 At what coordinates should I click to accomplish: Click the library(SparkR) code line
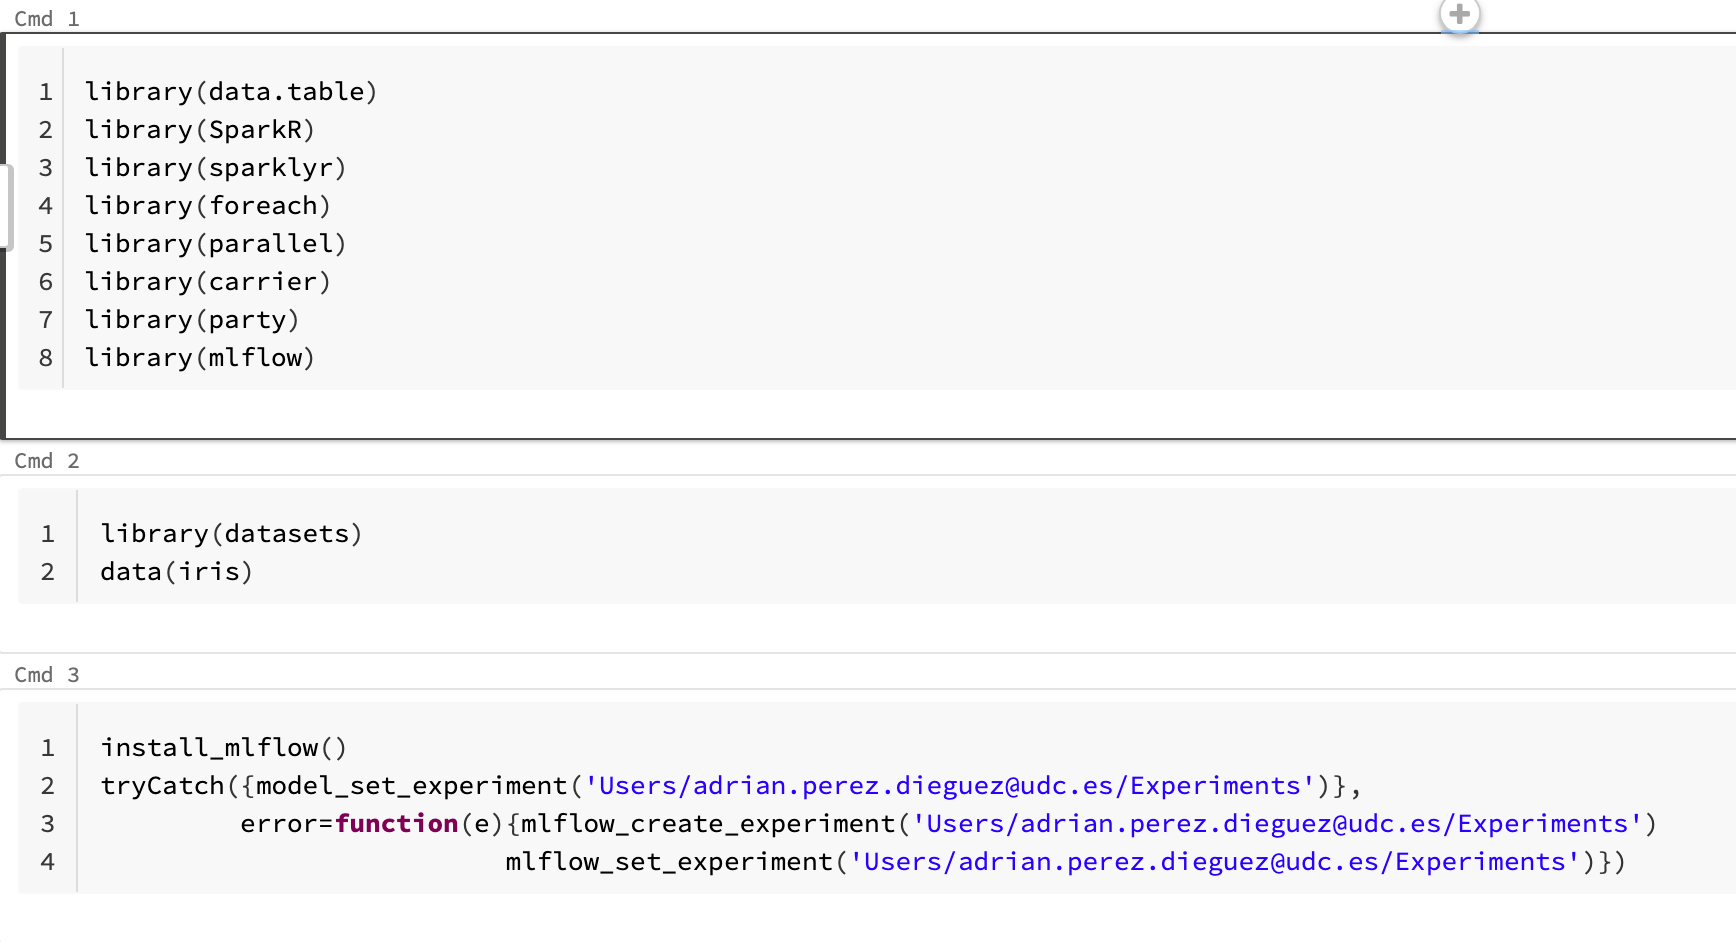tap(199, 130)
